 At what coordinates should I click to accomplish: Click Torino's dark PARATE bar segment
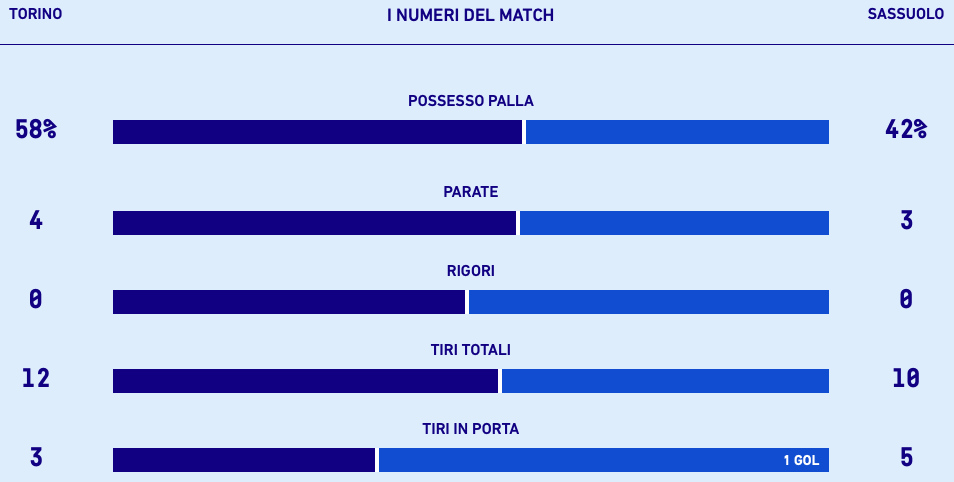(x=314, y=223)
